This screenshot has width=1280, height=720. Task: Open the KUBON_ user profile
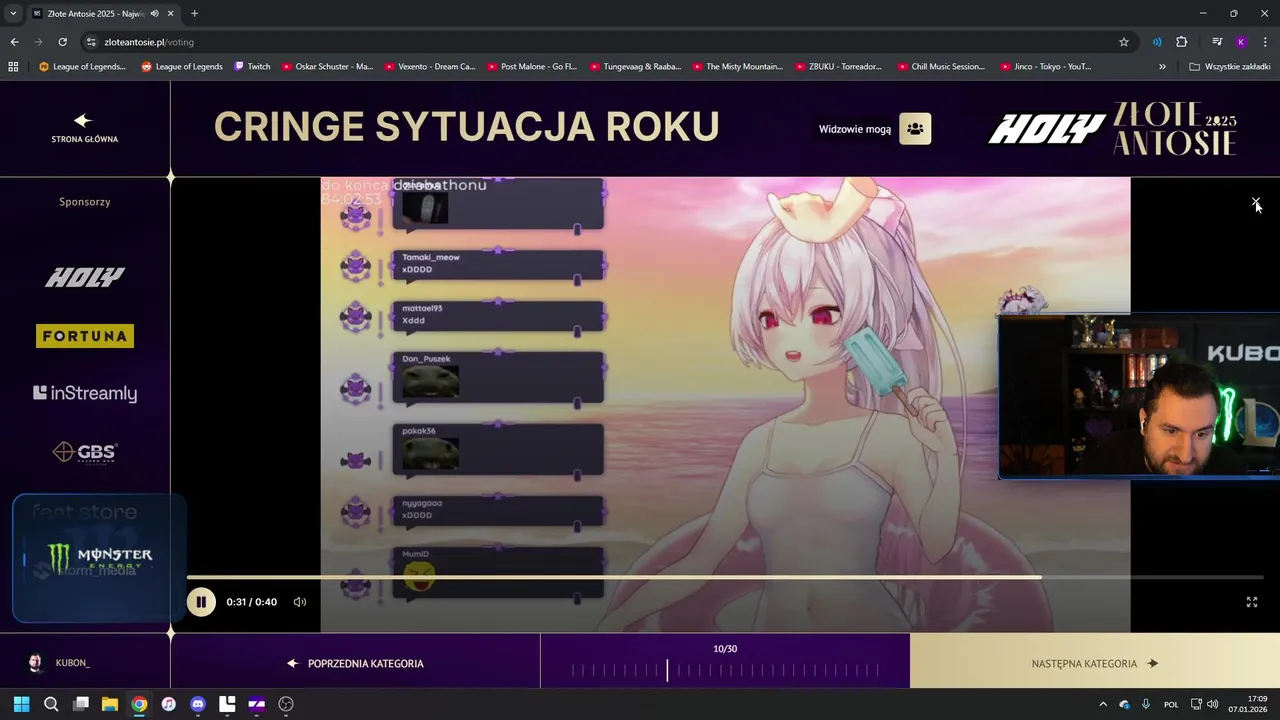point(58,663)
